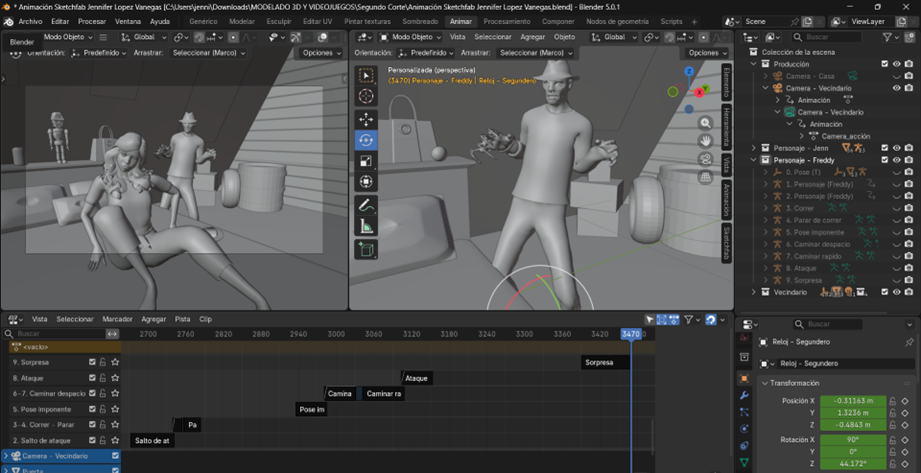Switch to the Sombreado workspace tab

point(420,21)
